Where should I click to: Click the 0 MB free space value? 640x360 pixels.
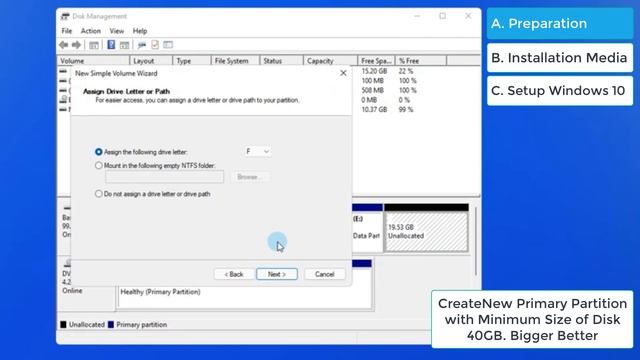(x=369, y=100)
